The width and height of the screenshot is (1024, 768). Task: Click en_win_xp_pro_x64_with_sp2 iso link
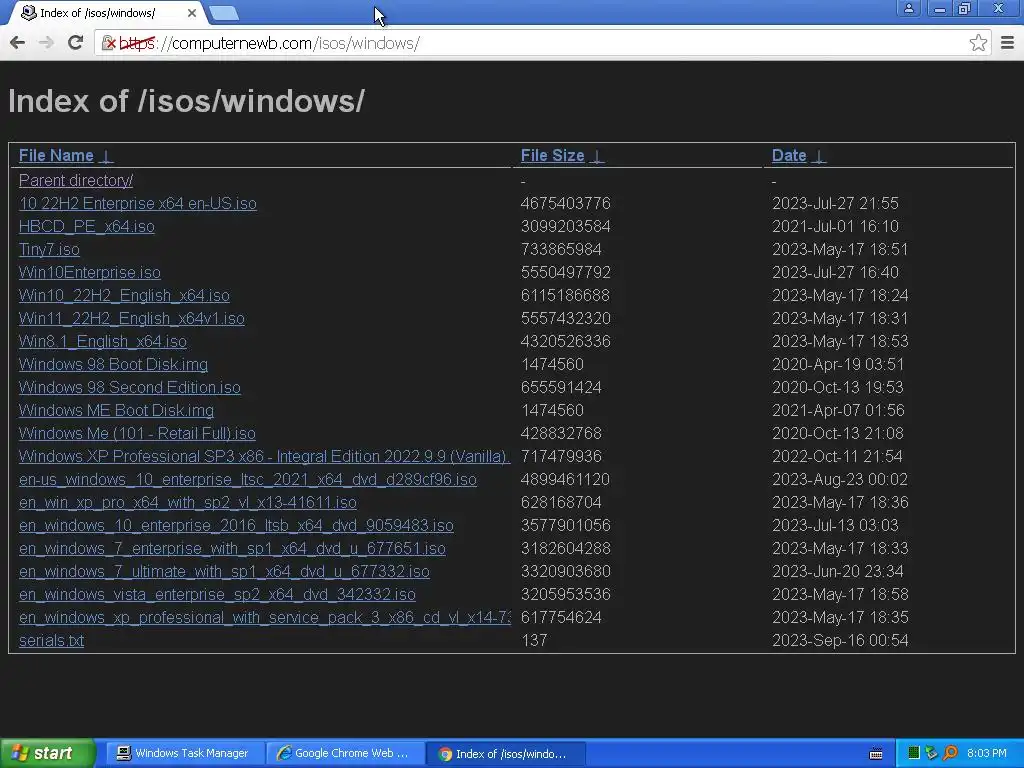pyautogui.click(x=188, y=502)
